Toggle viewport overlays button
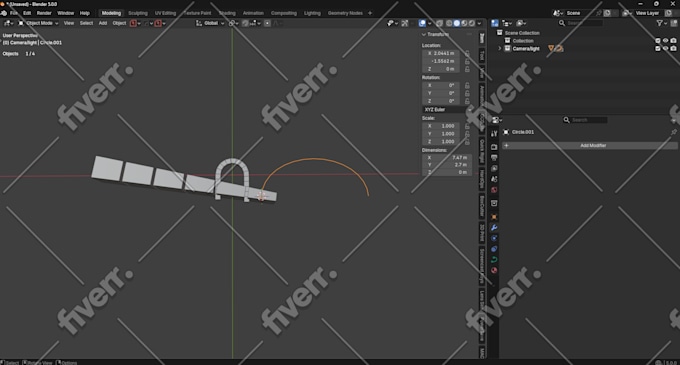The height and width of the screenshot is (365, 680). click(422, 23)
